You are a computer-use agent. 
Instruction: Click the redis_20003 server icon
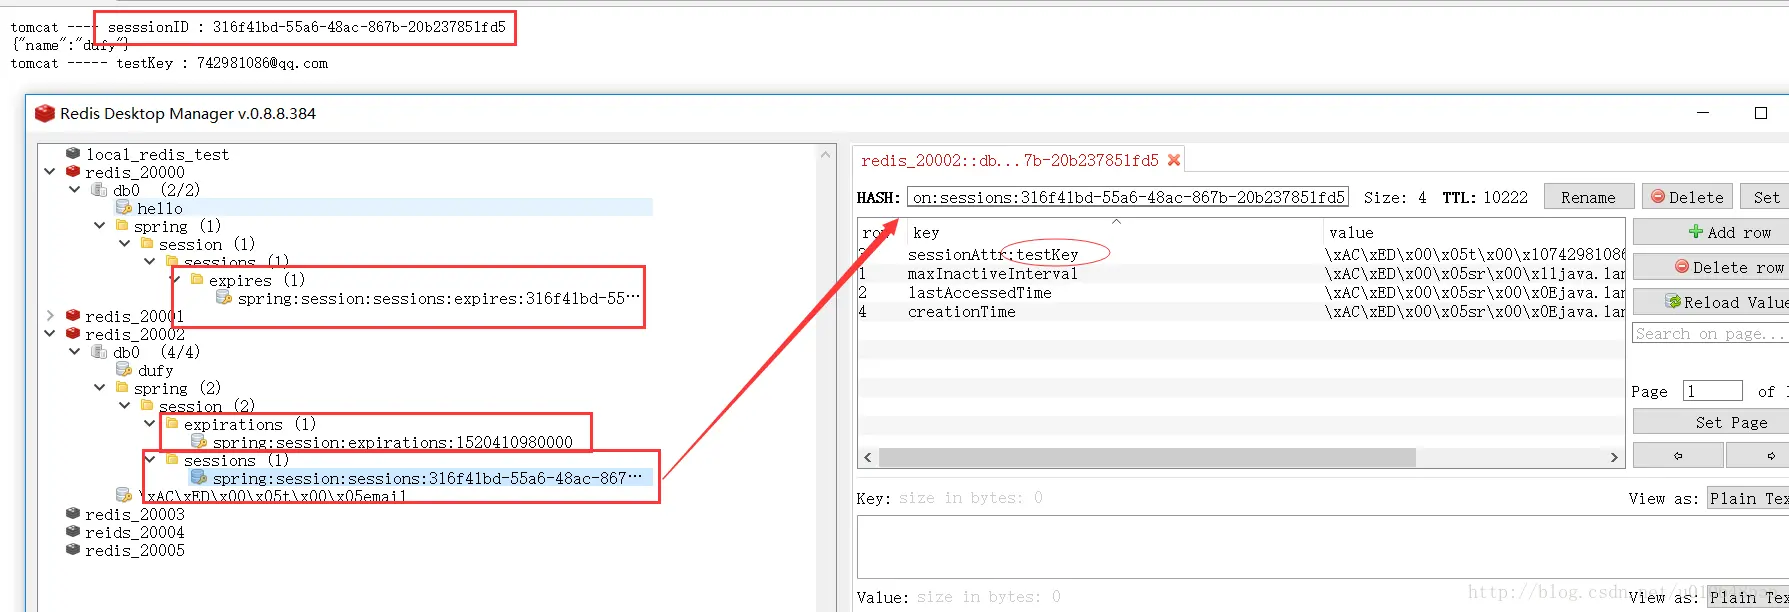coord(73,514)
